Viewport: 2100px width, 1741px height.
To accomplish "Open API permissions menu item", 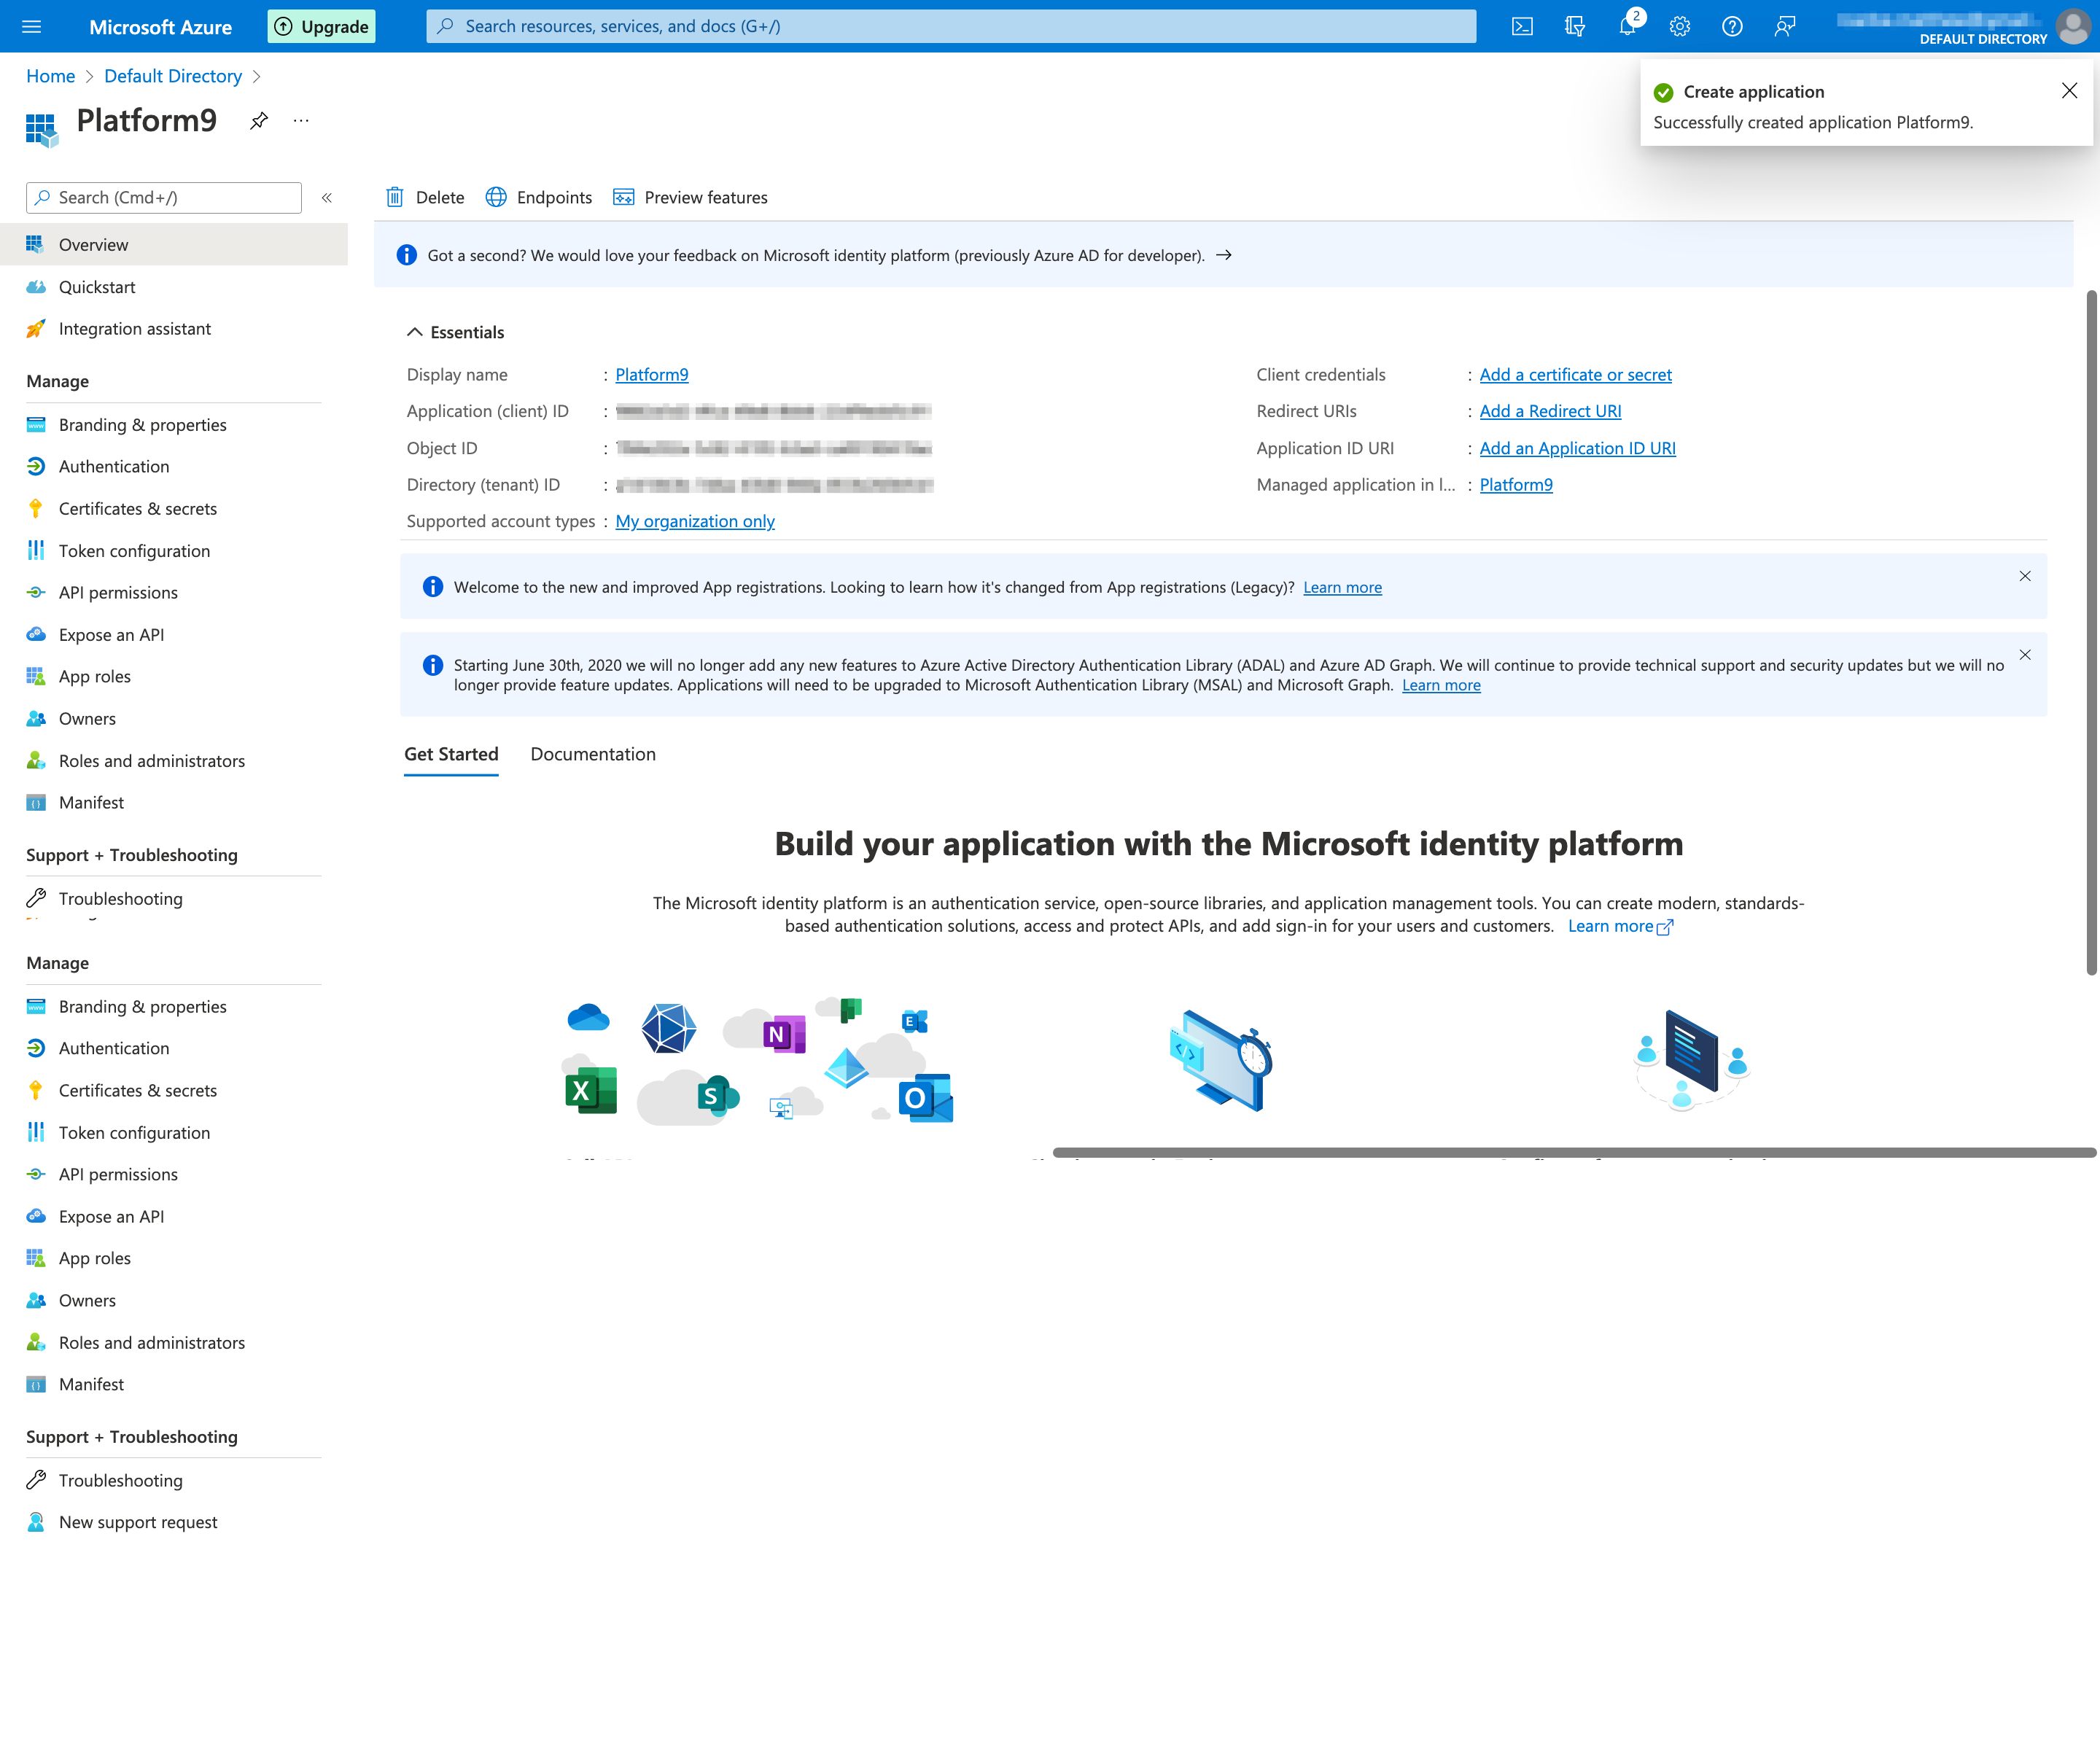I will 118,592.
